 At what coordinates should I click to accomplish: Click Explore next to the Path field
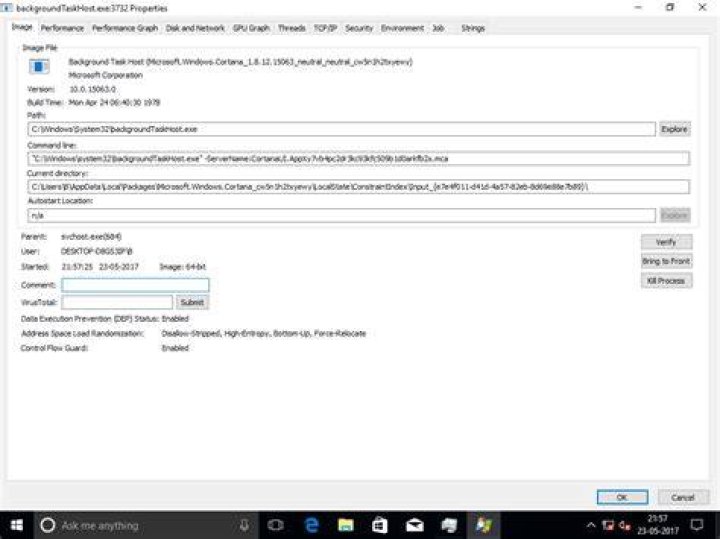[x=675, y=129]
